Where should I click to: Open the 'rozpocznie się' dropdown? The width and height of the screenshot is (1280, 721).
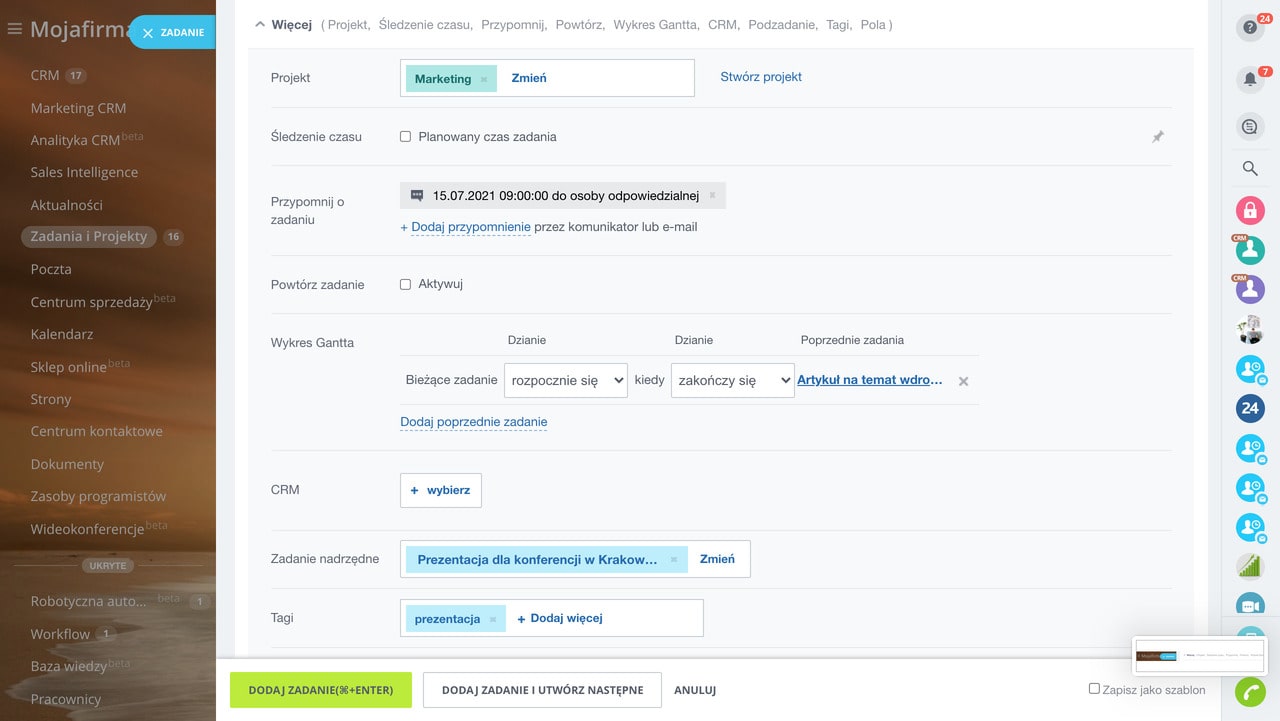click(x=566, y=381)
